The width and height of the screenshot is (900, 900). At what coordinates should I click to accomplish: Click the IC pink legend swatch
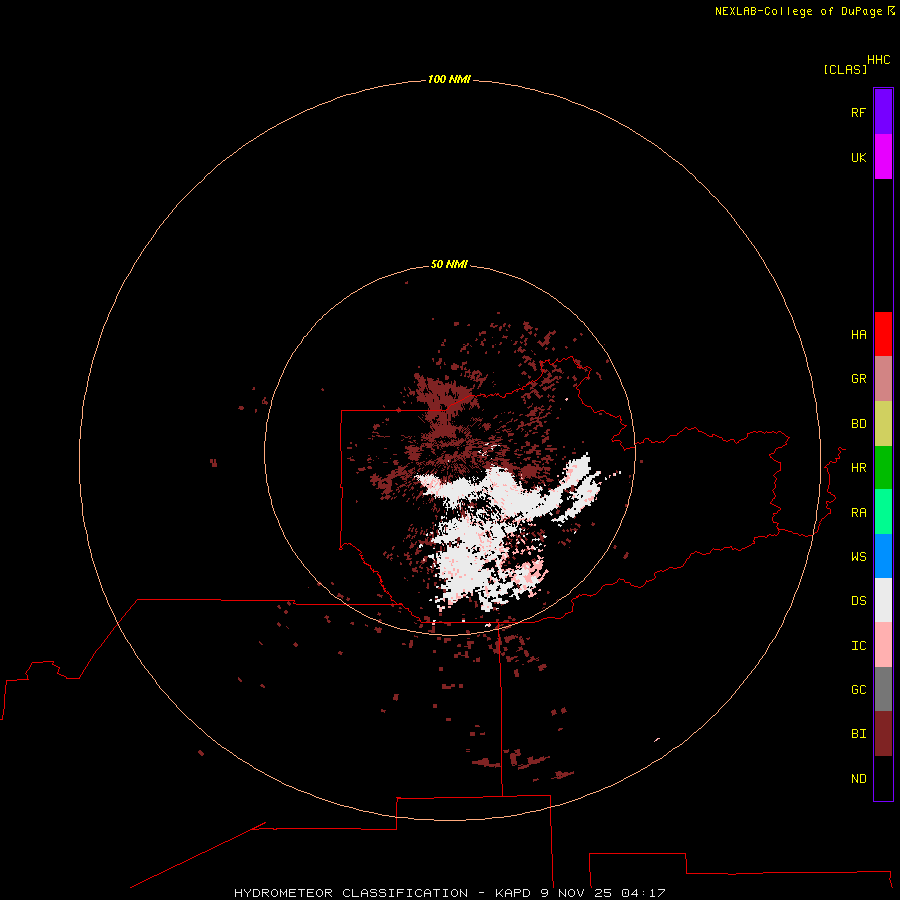tap(883, 645)
